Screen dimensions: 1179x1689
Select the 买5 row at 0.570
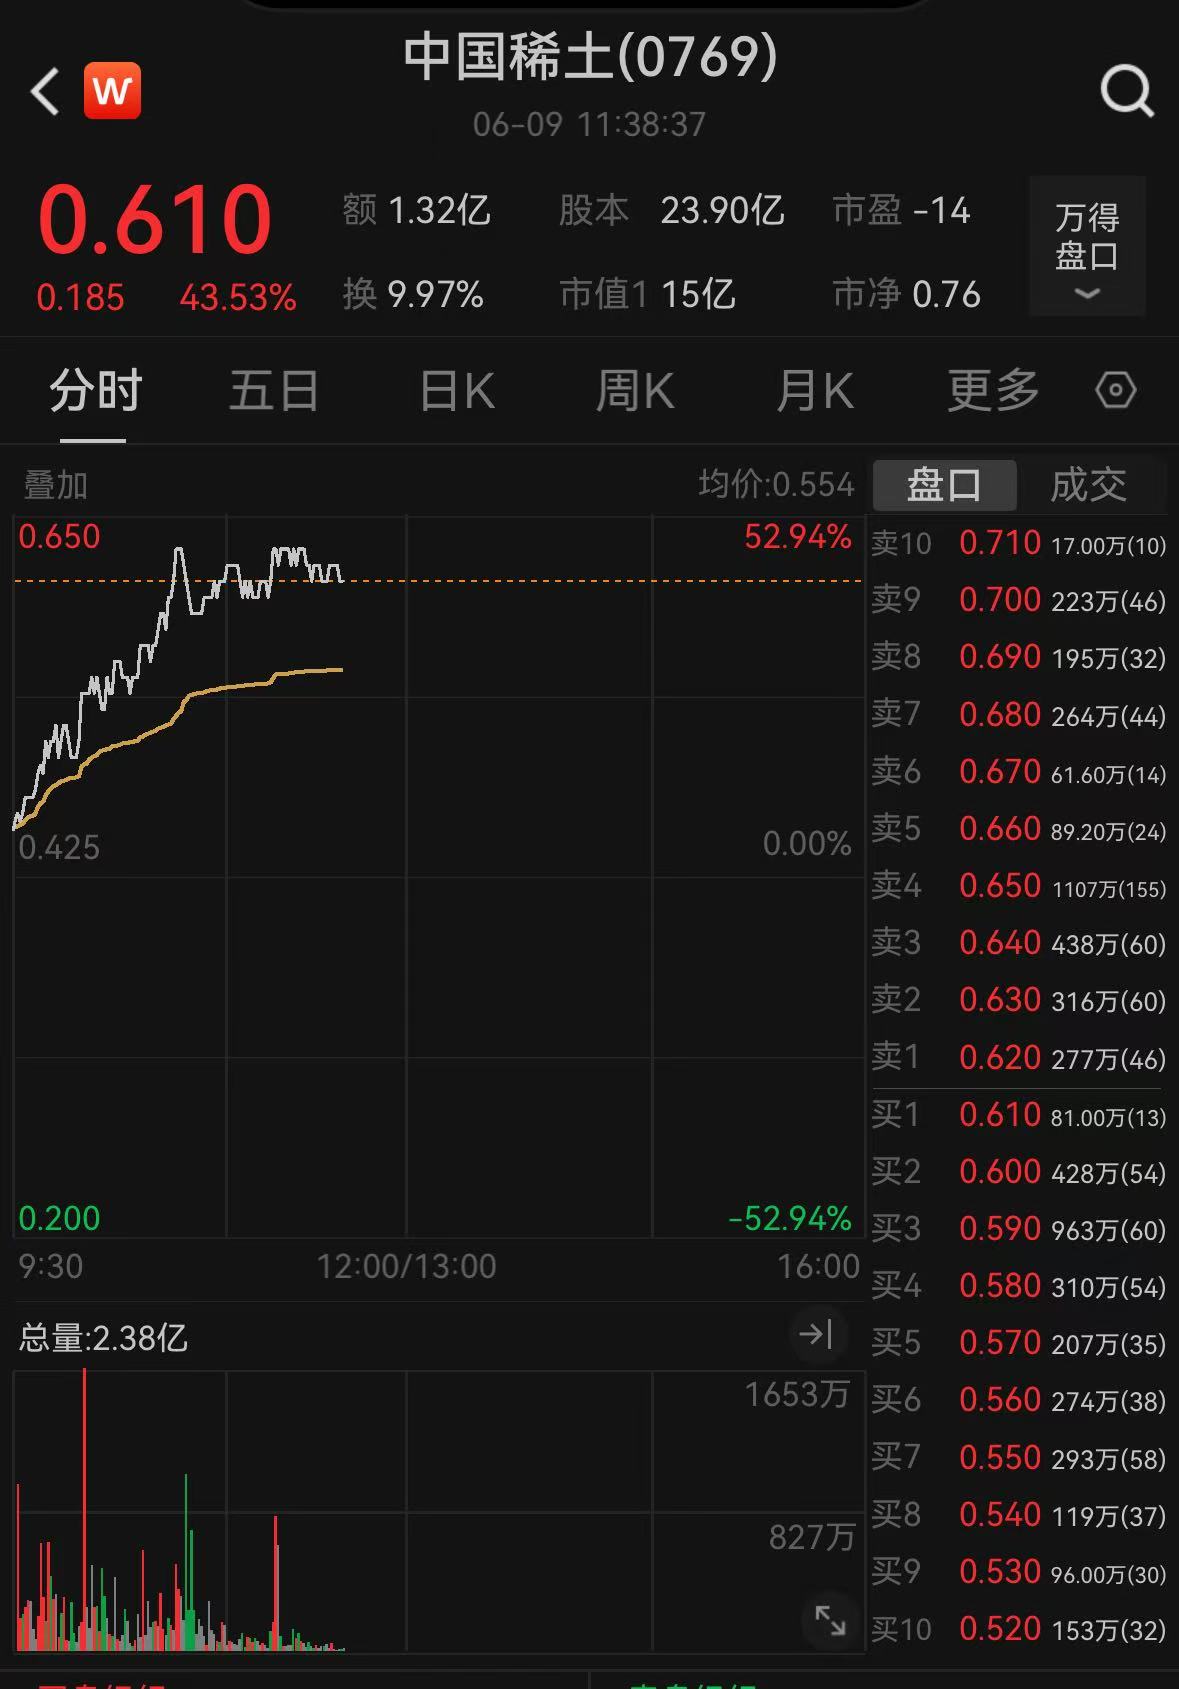point(1018,1343)
